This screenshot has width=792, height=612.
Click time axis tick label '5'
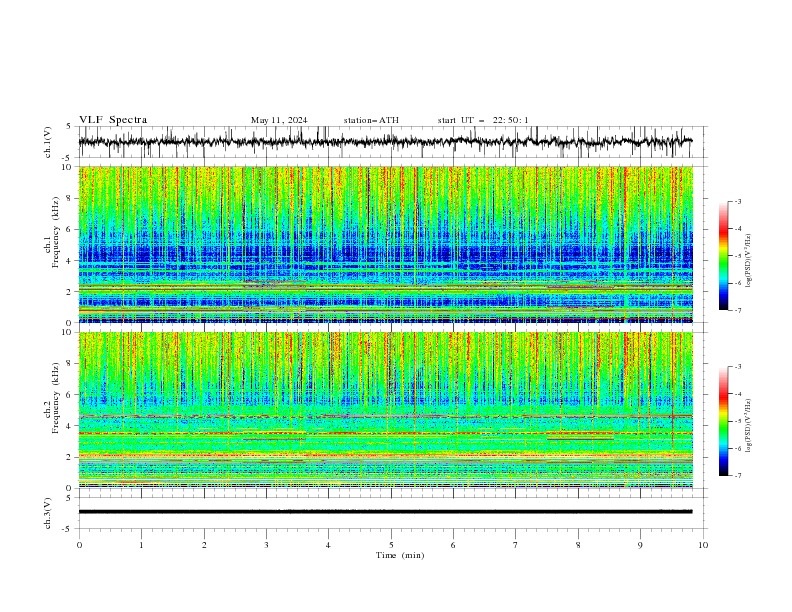tap(391, 545)
